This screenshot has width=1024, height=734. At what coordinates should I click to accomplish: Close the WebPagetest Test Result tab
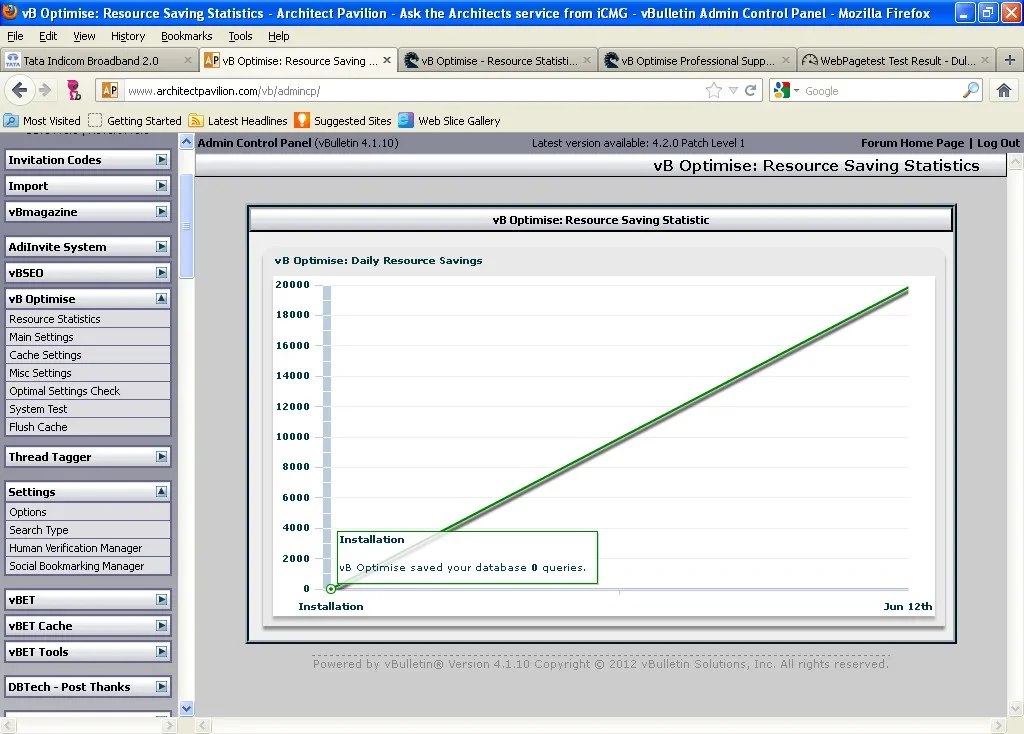pyautogui.click(x=985, y=60)
